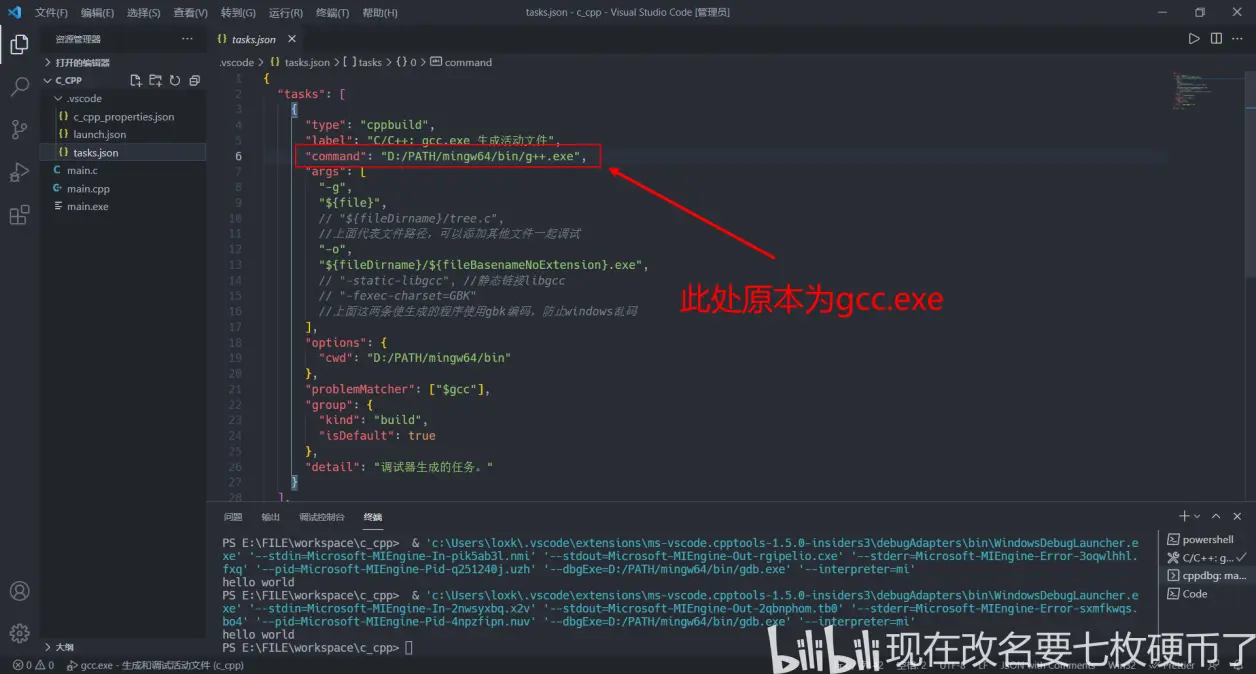
Task: Switch to the 问题 panel tab
Action: [x=233, y=517]
